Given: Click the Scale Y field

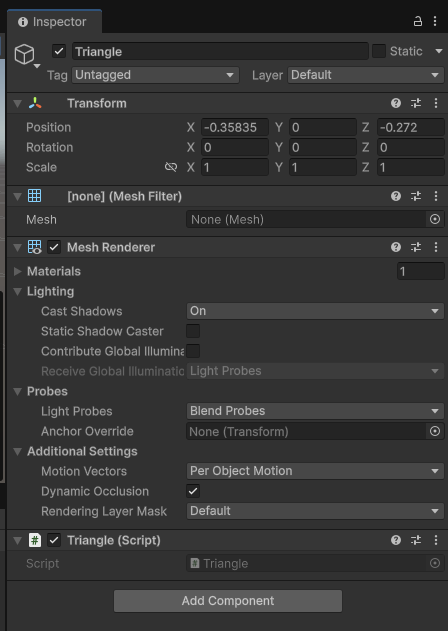Looking at the screenshot, I should 323,167.
